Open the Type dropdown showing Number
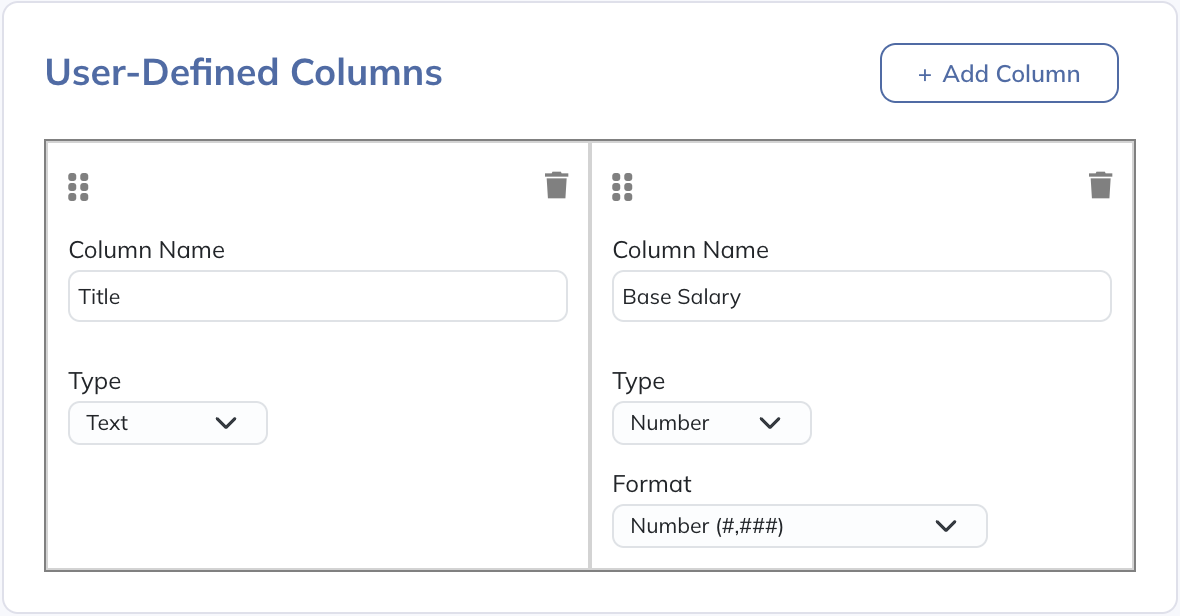 click(711, 423)
